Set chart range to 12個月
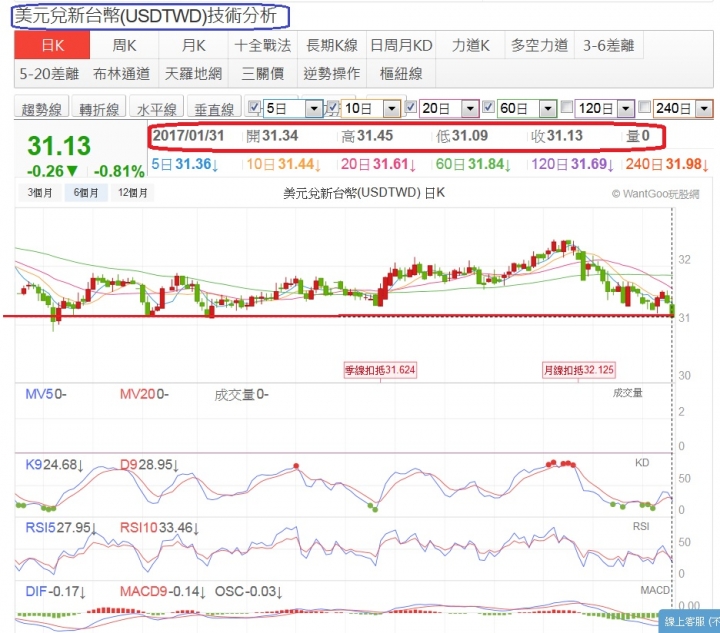 click(133, 193)
